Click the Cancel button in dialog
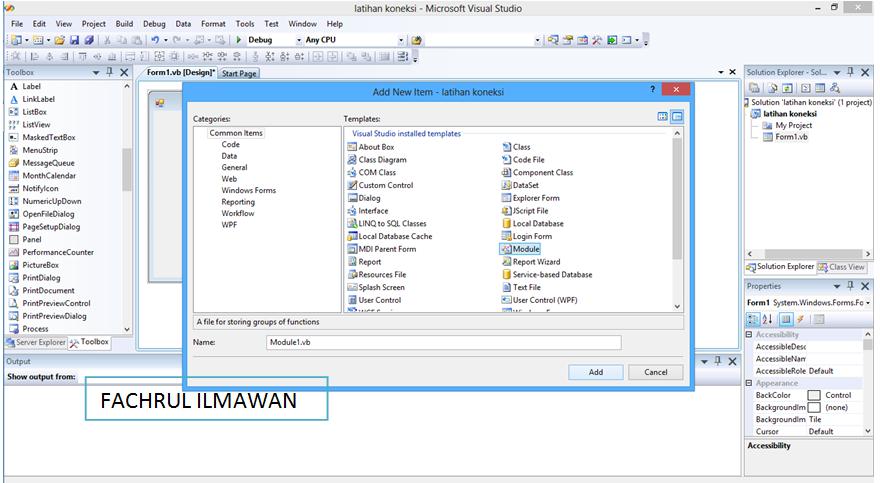Viewport: 880px width, 483px height. (x=656, y=372)
